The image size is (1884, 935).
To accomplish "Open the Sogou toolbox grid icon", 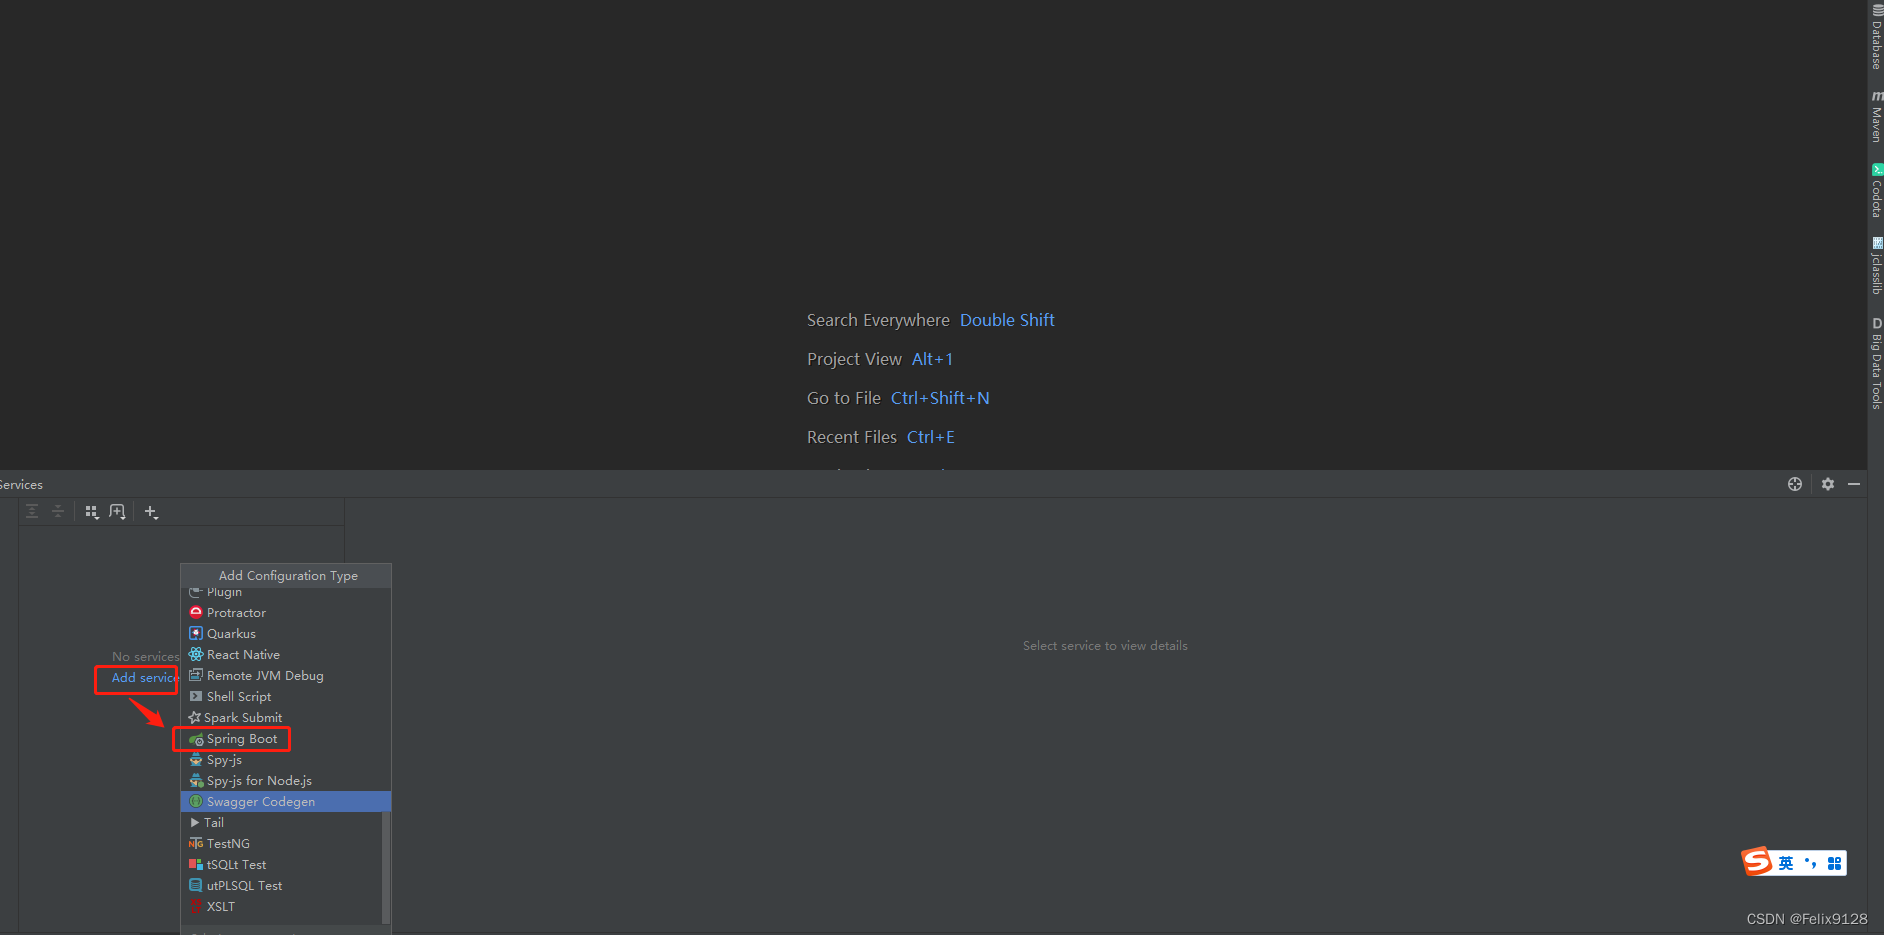I will 1834,863.
